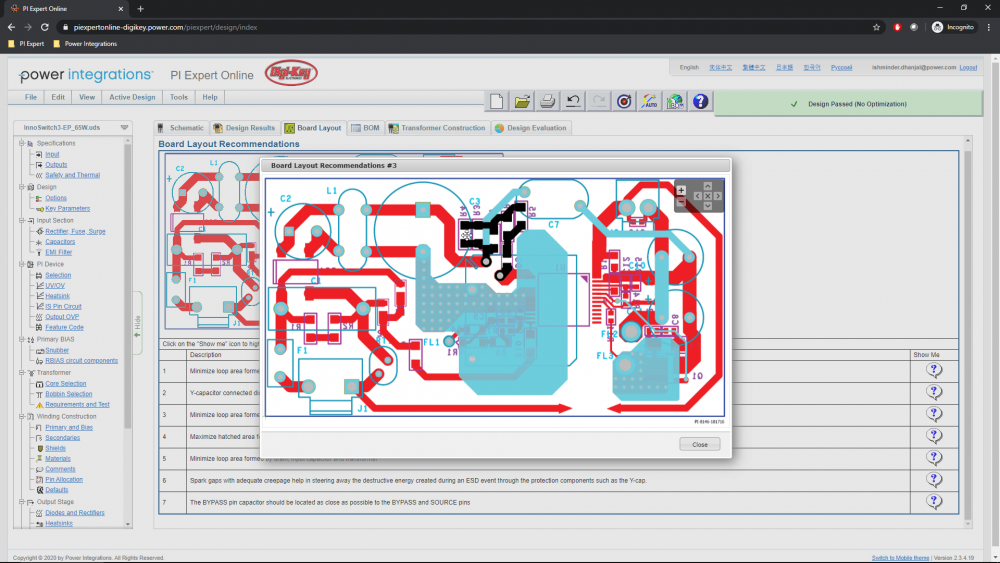Open the Tools menu

(x=179, y=98)
